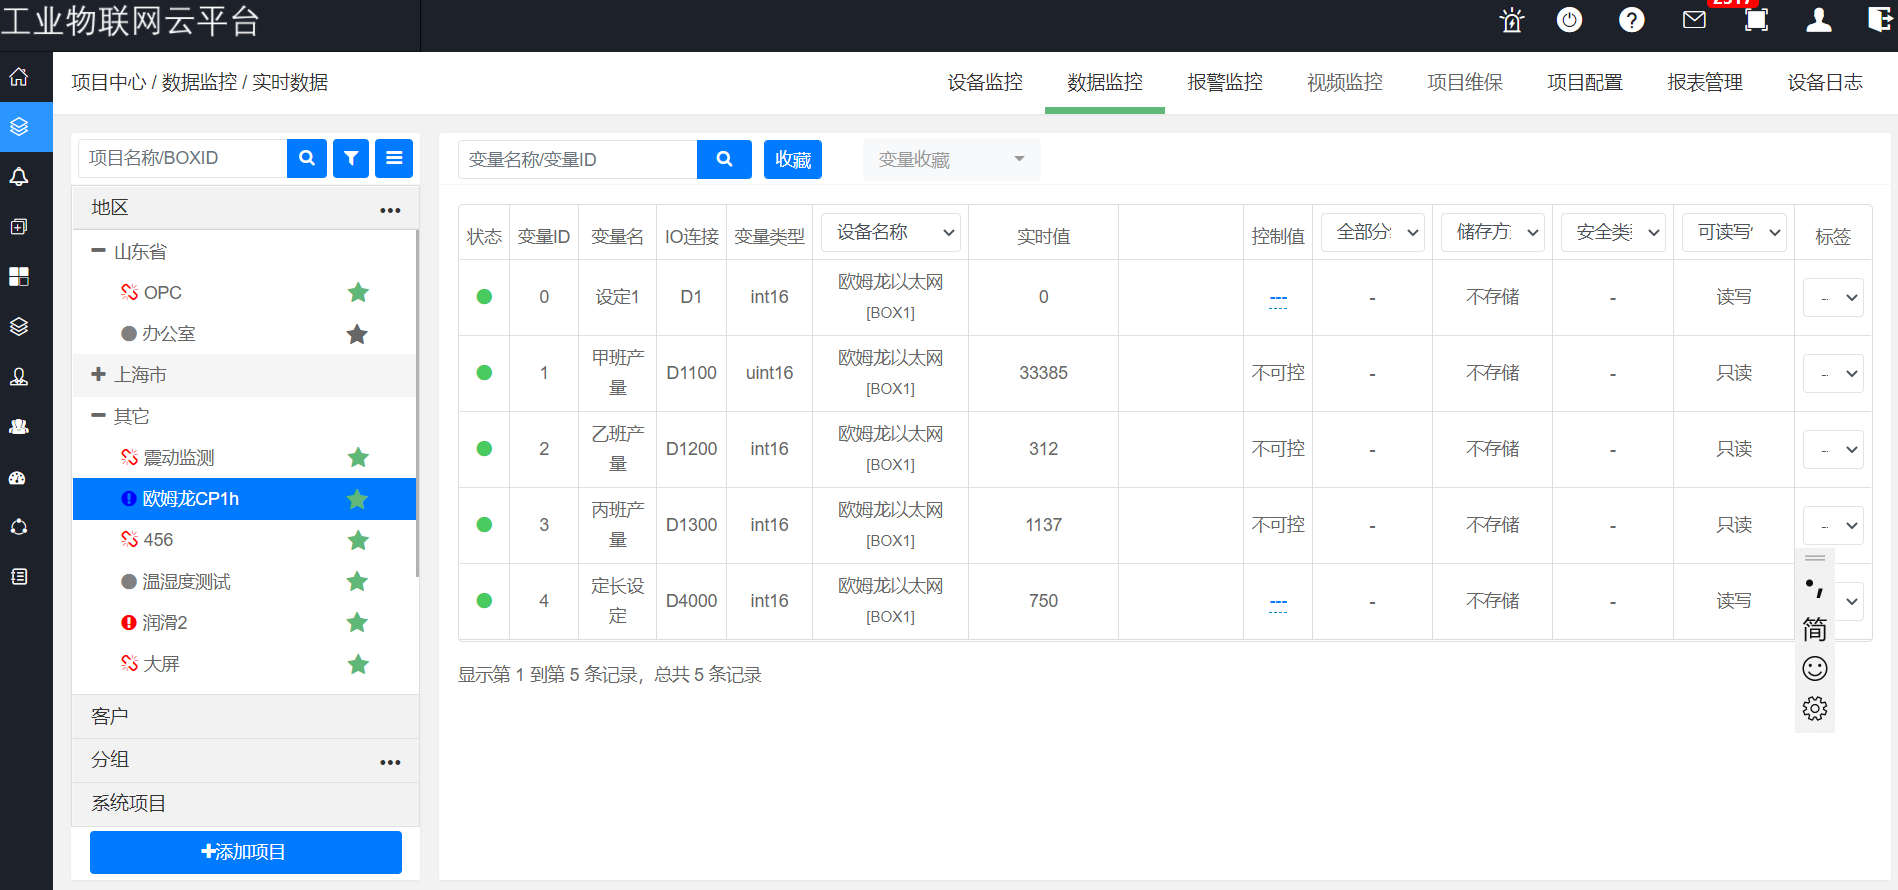Search variables with the magnifier button
Viewport: 1898px width, 890px height.
724,159
